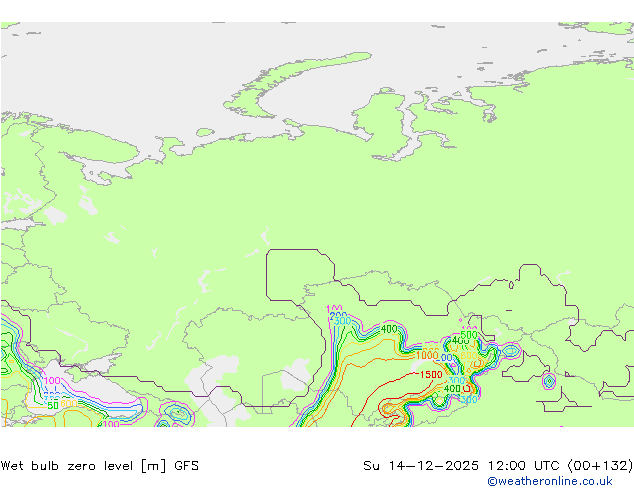Click the orange '1000' contour label

coord(427,355)
